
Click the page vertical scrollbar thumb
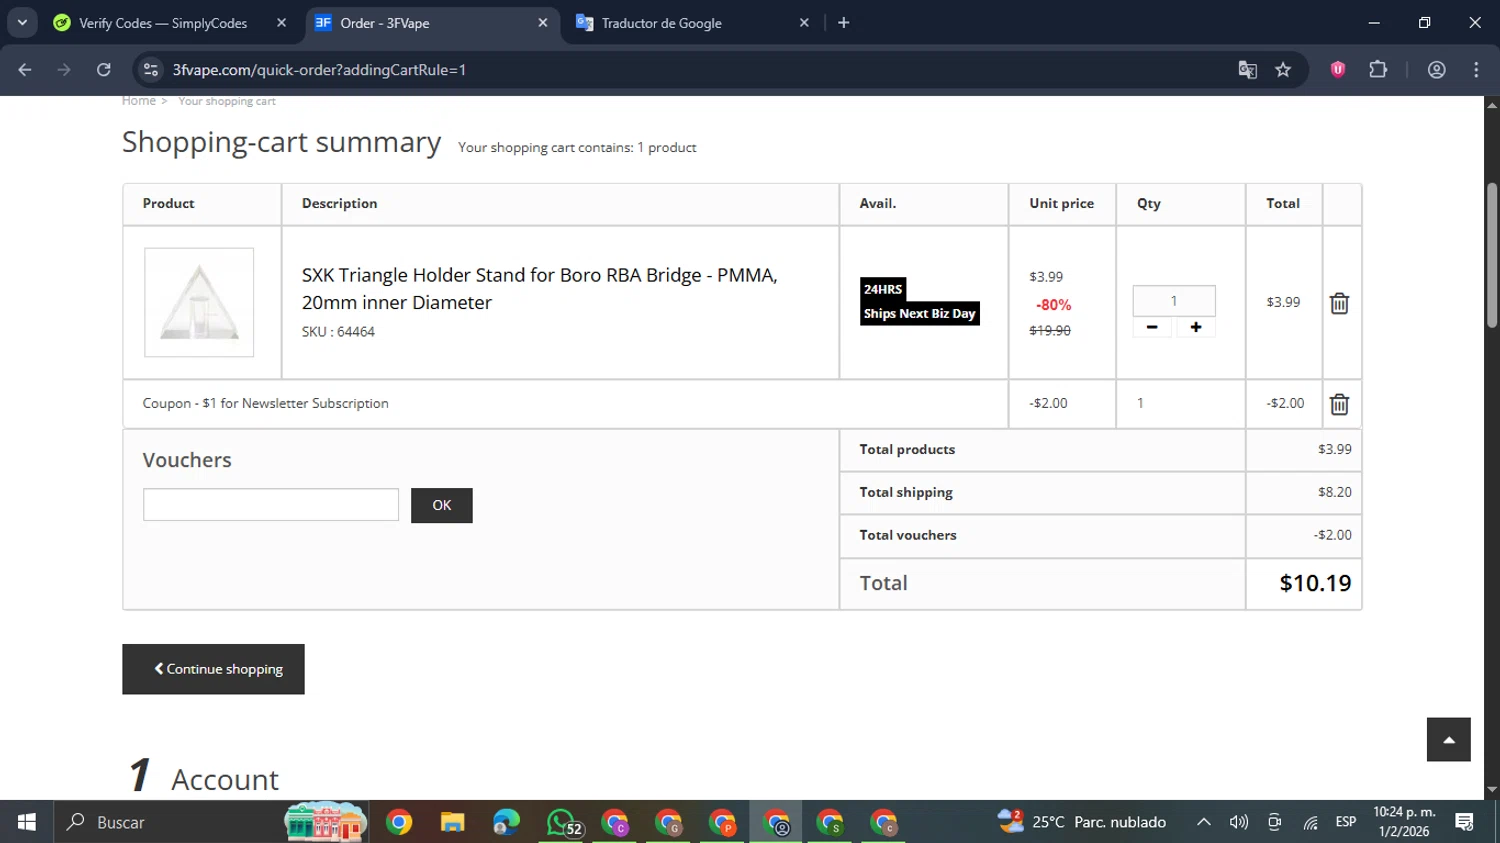click(1492, 255)
